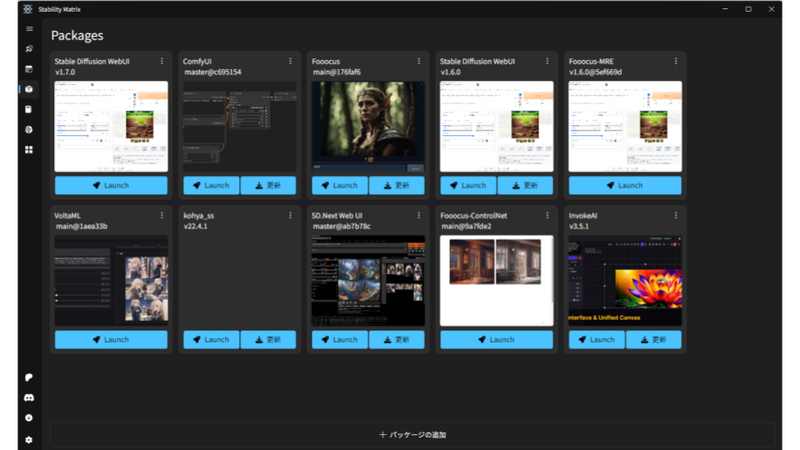800x450 pixels.
Task: Click パッケージの追加 add package button
Action: [x=413, y=435]
